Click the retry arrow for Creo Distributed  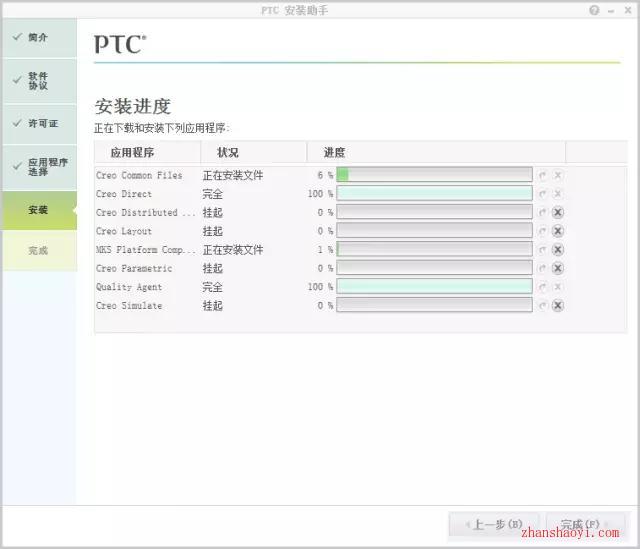542,213
